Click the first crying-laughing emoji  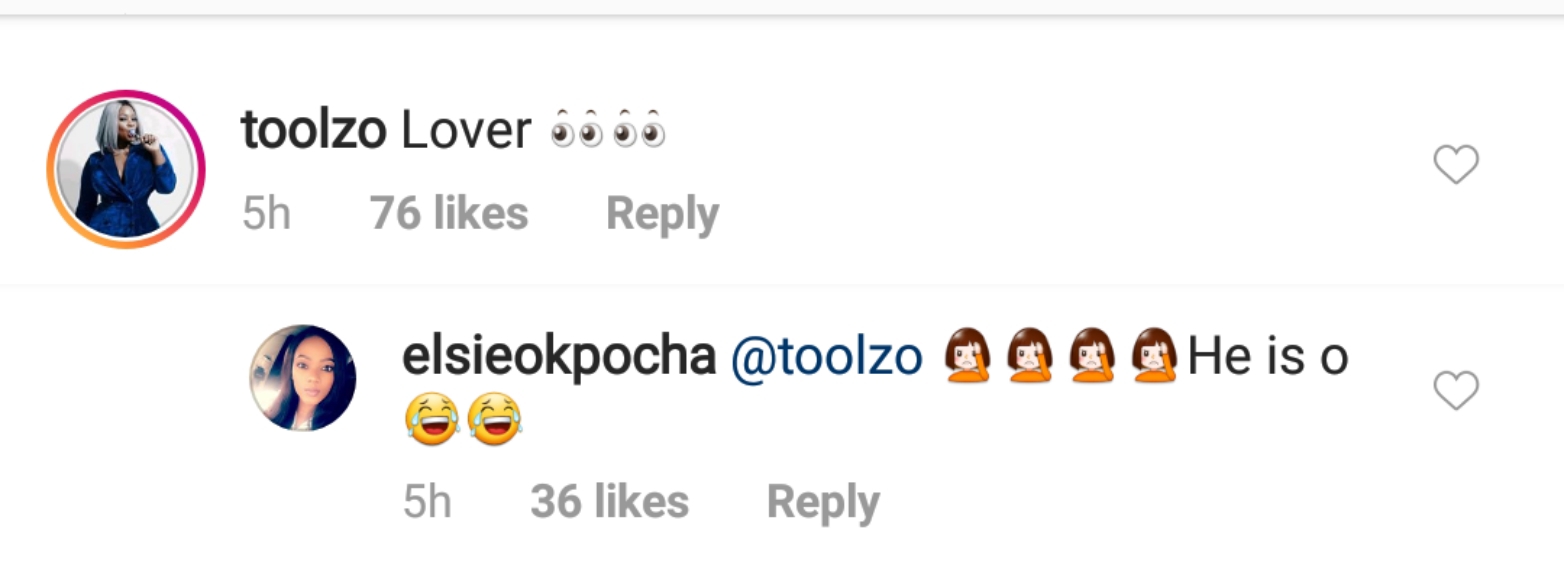point(432,420)
